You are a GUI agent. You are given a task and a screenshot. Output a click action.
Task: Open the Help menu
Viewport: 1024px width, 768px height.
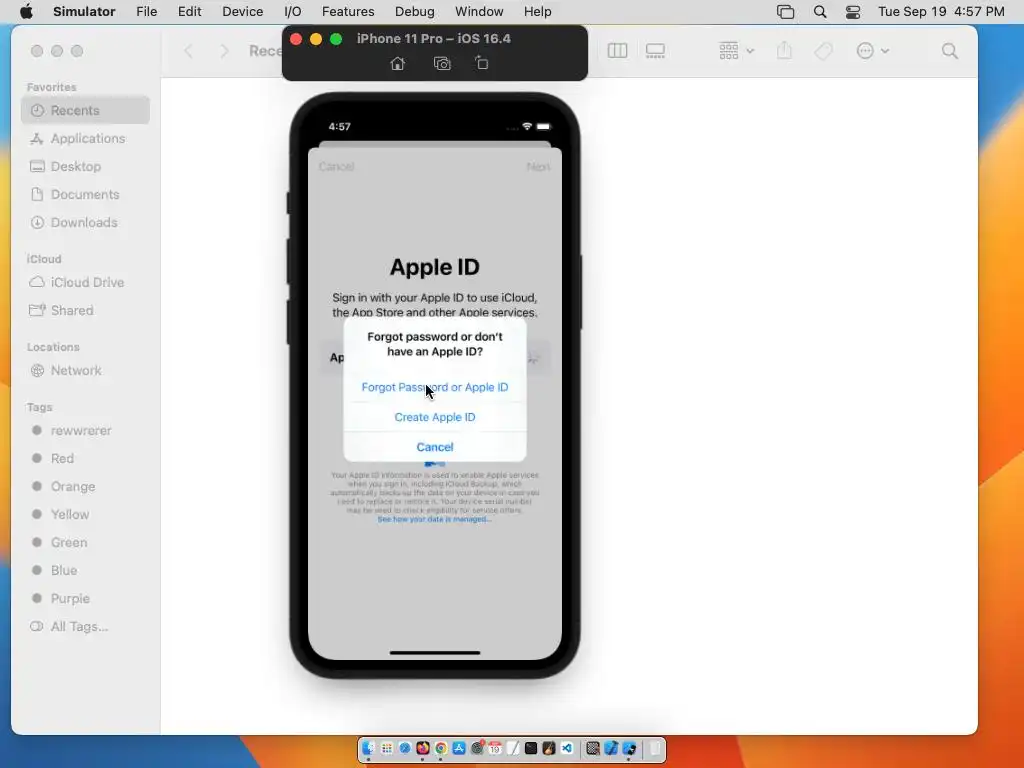point(537,12)
